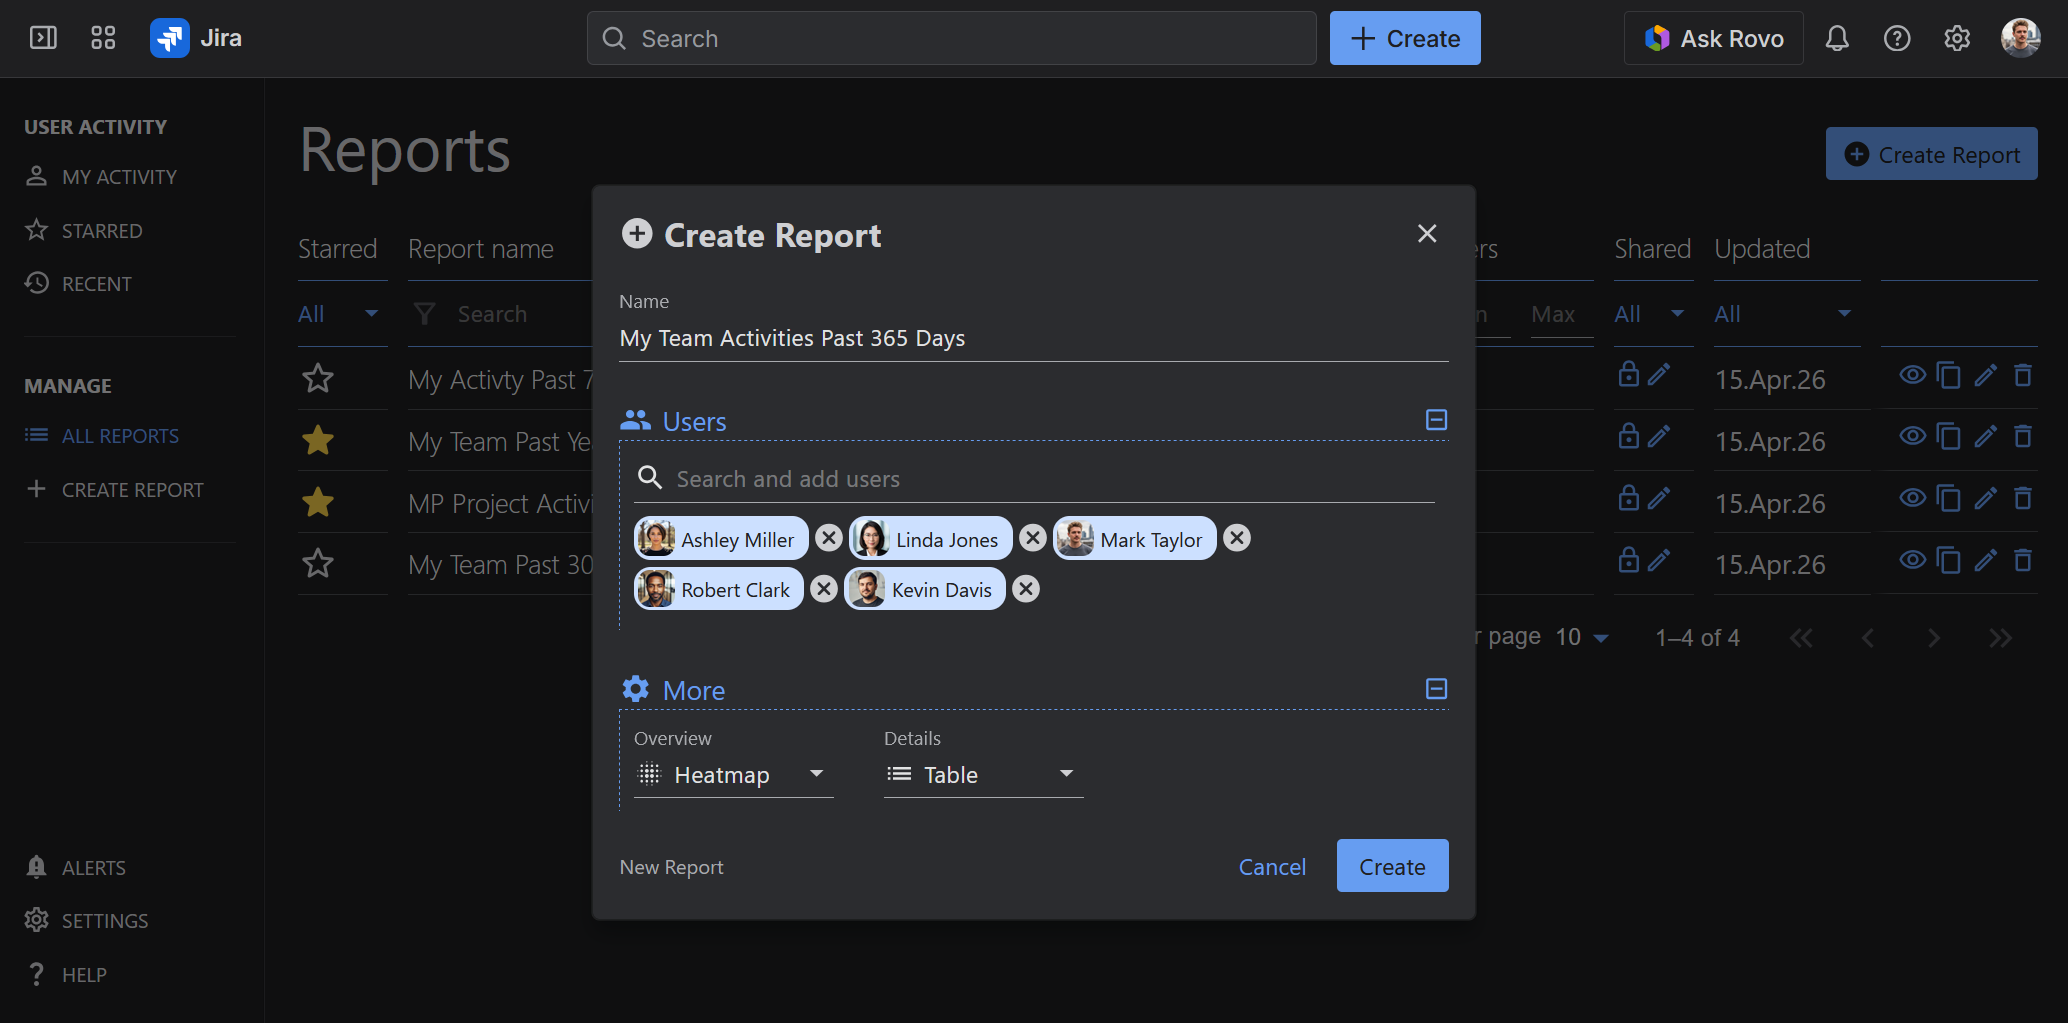
Task: Edit a report using the pencil icon
Action: [1986, 375]
